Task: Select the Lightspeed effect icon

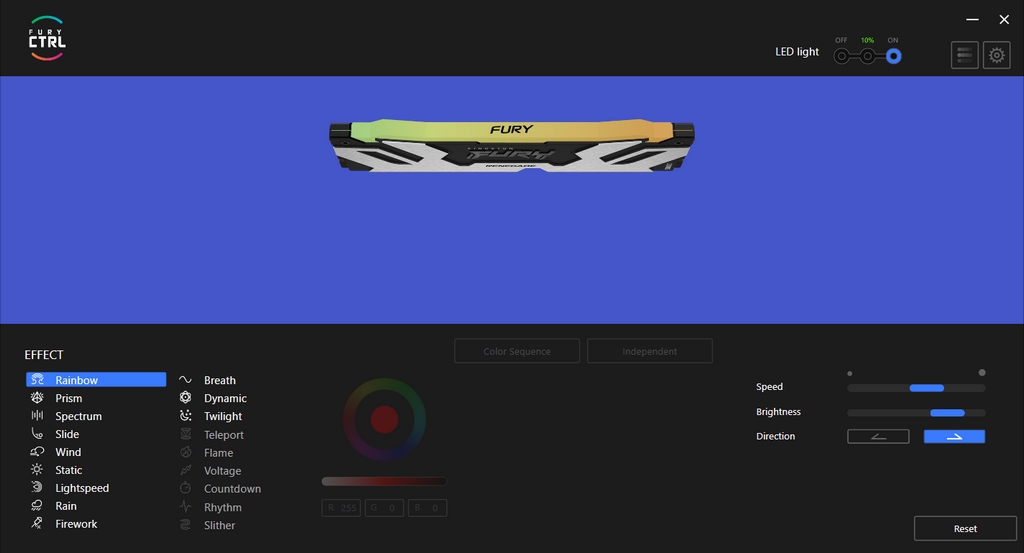Action: click(37, 487)
